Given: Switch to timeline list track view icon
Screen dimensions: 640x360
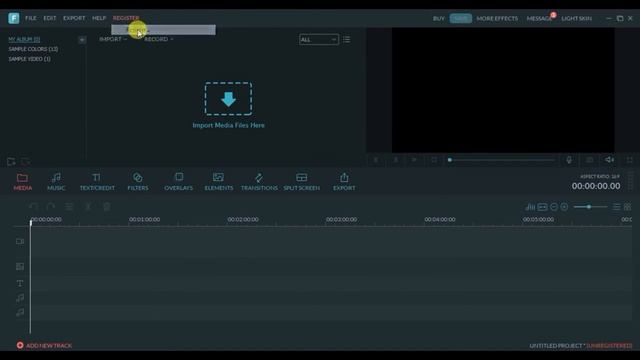Looking at the screenshot, I should click(617, 207).
